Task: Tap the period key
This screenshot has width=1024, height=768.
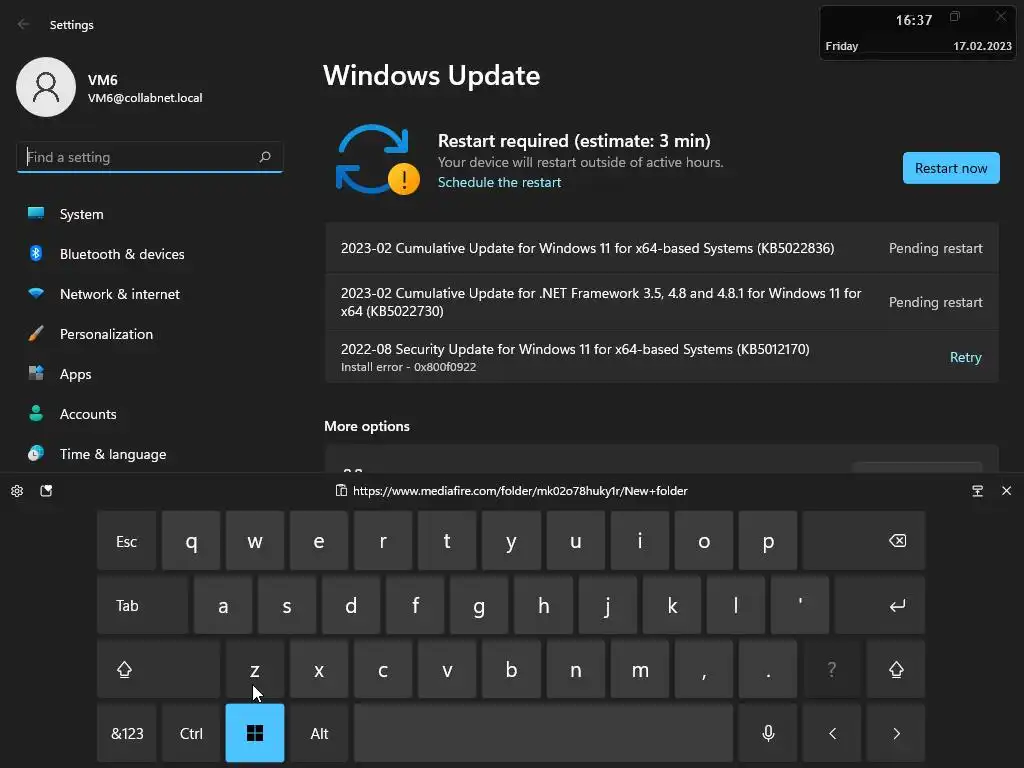Action: click(768, 669)
